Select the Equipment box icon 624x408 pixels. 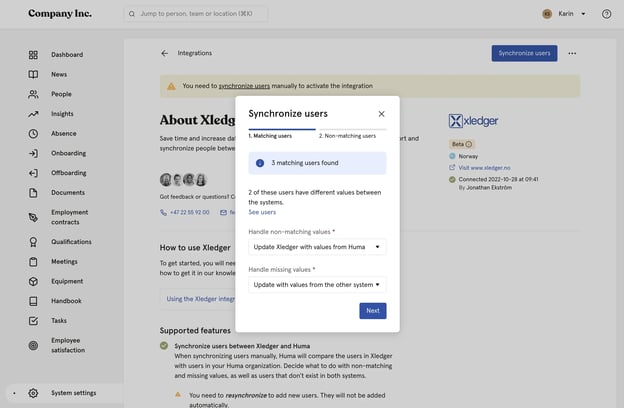click(33, 281)
